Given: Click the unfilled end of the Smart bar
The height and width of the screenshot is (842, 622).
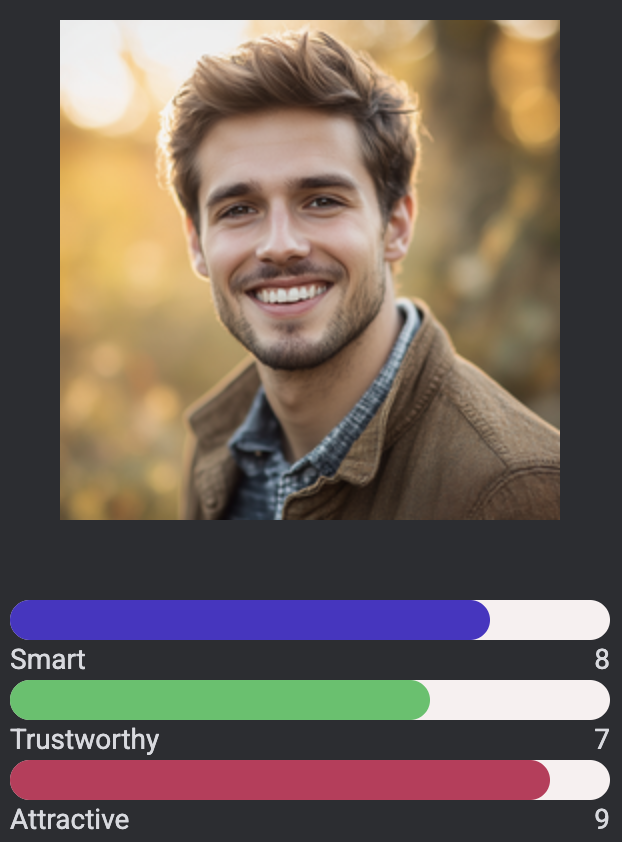Looking at the screenshot, I should pos(551,620).
